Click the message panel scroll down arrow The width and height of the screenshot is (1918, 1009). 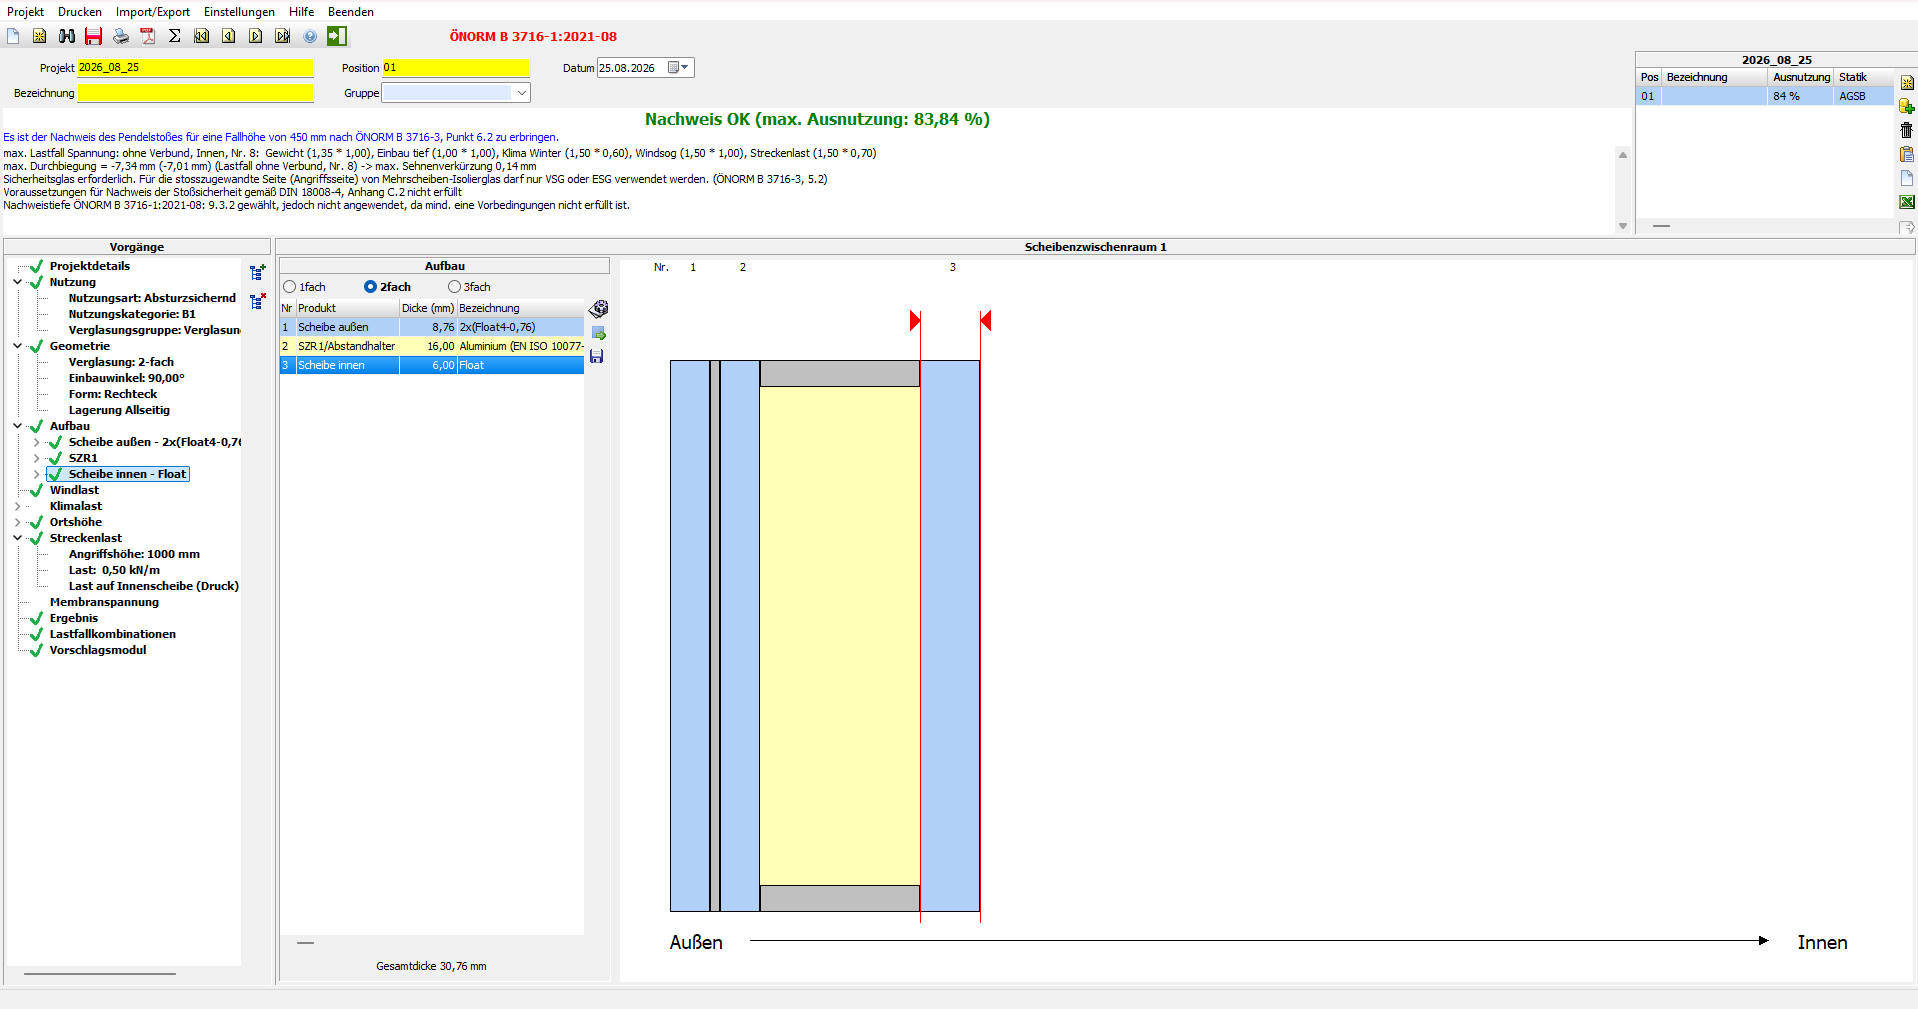(x=1623, y=226)
